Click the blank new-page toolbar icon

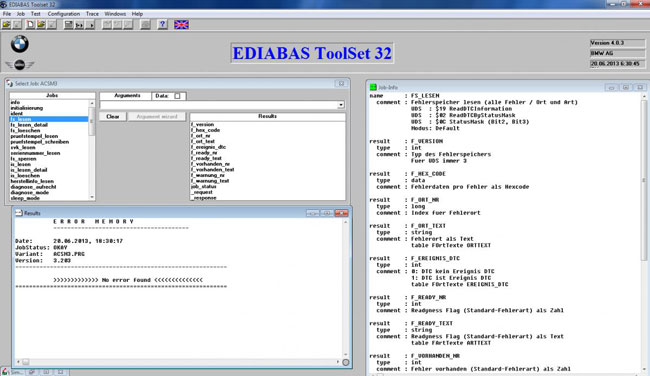point(30,25)
